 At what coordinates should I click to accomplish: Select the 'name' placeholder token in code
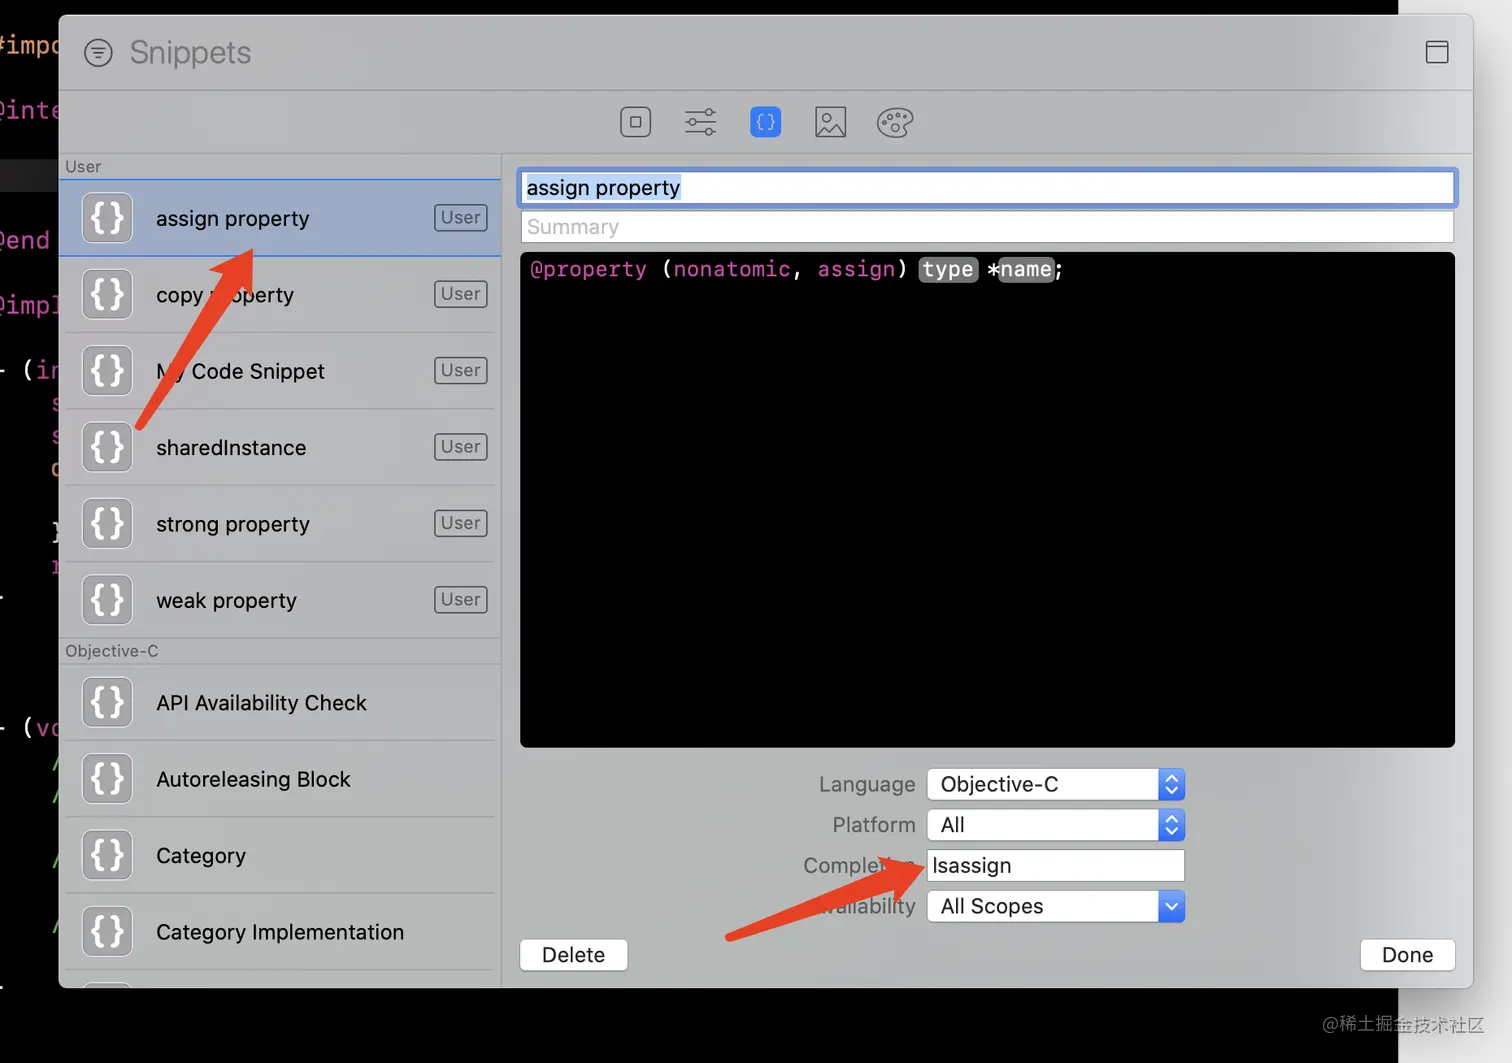tap(1026, 269)
